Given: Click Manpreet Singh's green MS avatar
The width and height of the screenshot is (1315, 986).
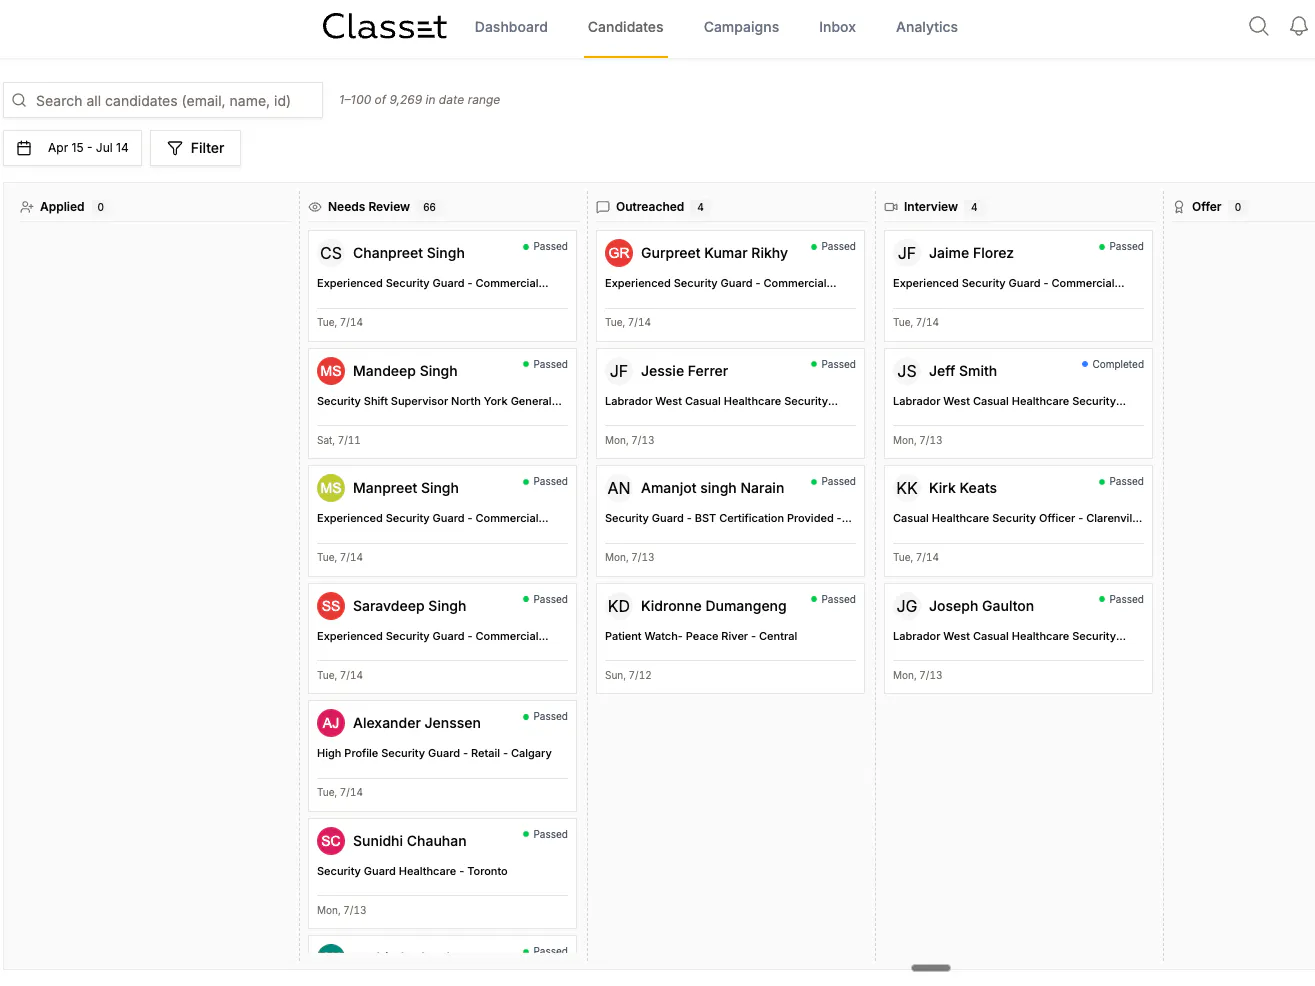Looking at the screenshot, I should pyautogui.click(x=331, y=488).
